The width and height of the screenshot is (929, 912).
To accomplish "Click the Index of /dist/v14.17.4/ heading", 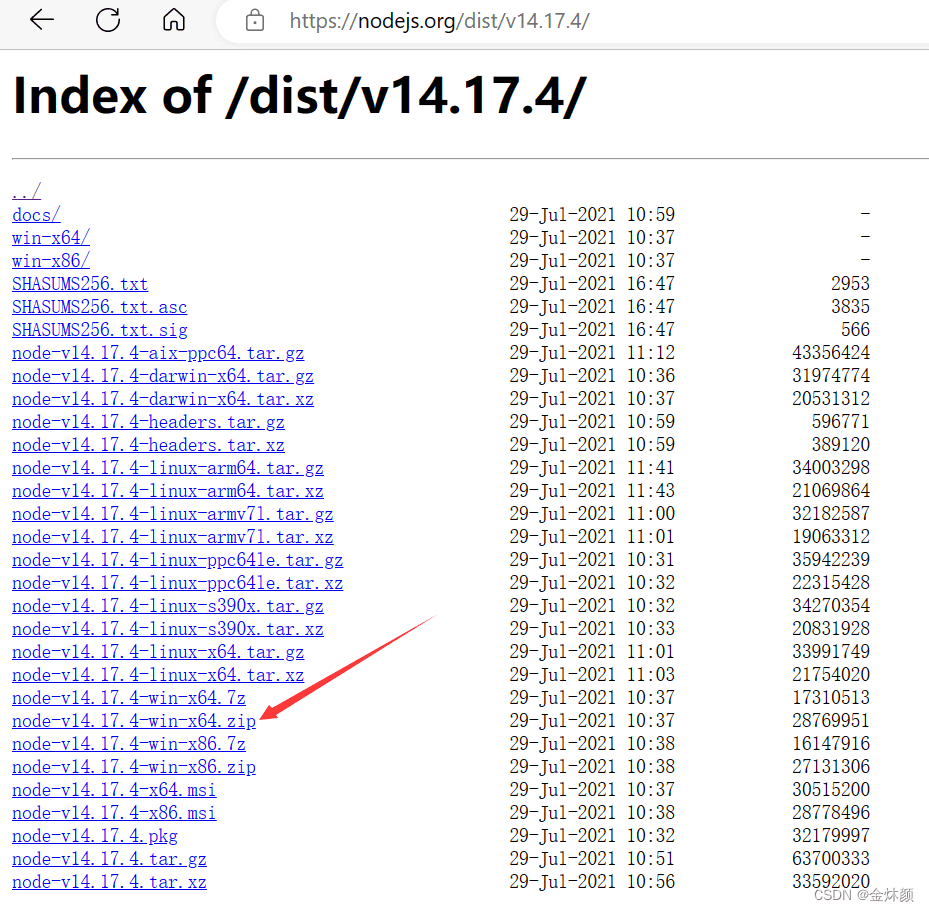I will 300,96.
